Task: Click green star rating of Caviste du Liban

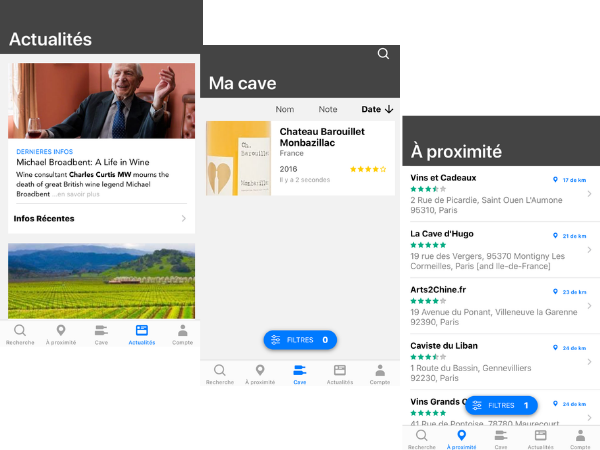Action: coord(428,357)
